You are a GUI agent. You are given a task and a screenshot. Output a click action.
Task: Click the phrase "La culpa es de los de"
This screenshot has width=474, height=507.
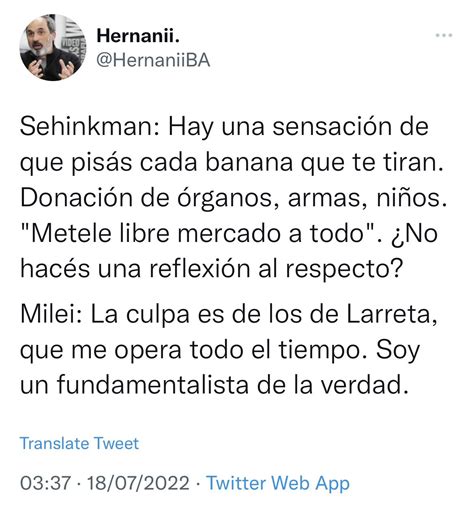coord(215,314)
